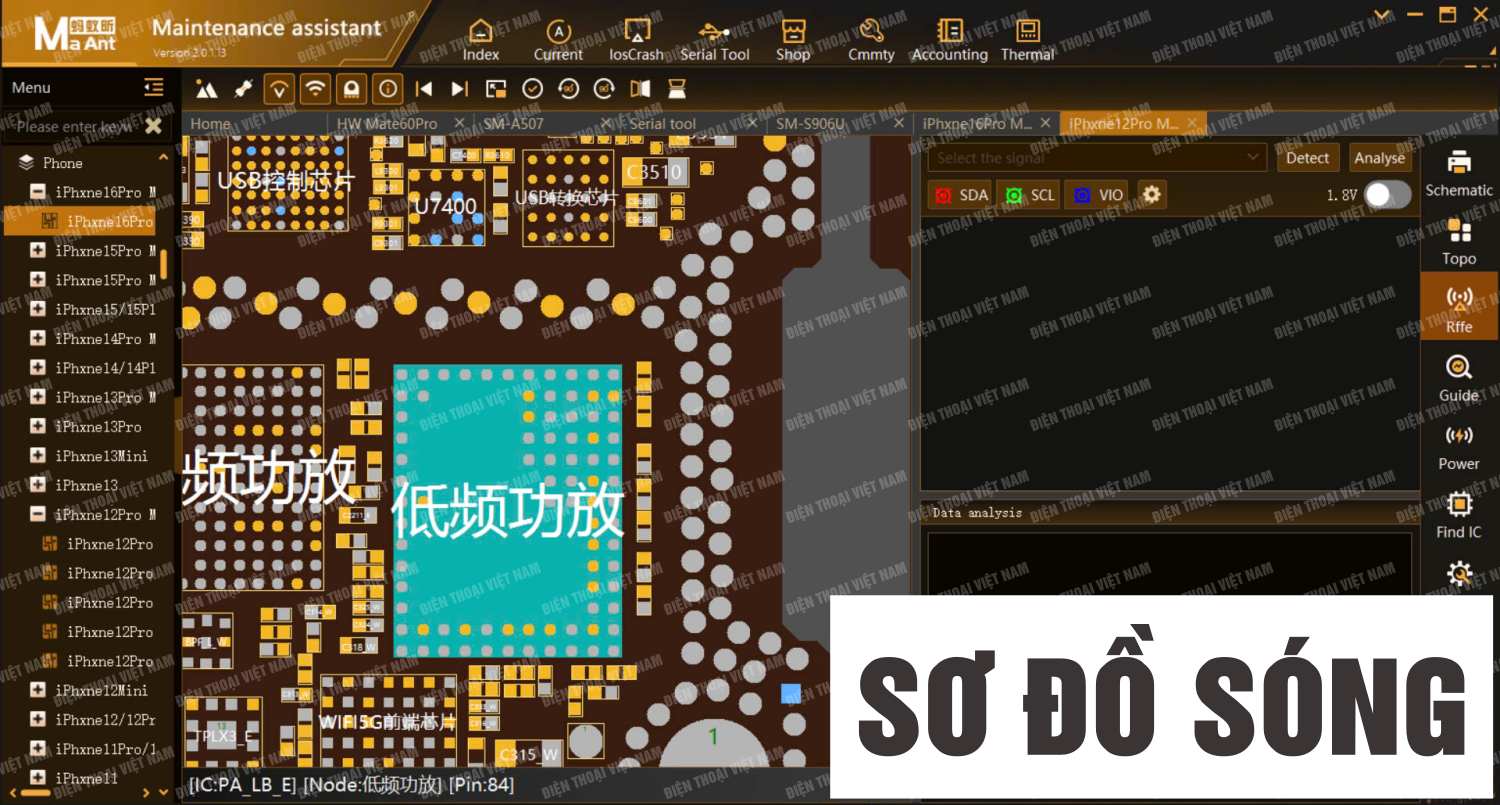The image size is (1500, 805).
Task: Switch to the iPhxne16Pro M tab
Action: point(977,124)
